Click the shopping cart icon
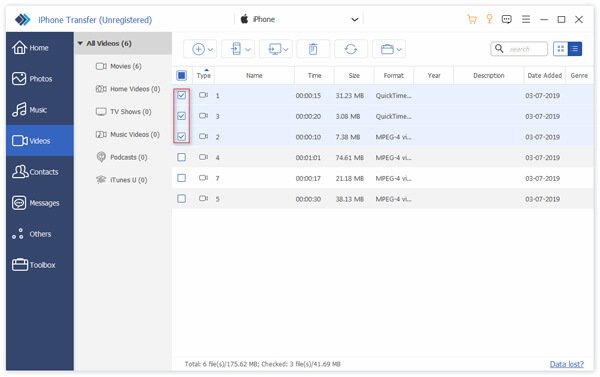 tap(472, 19)
